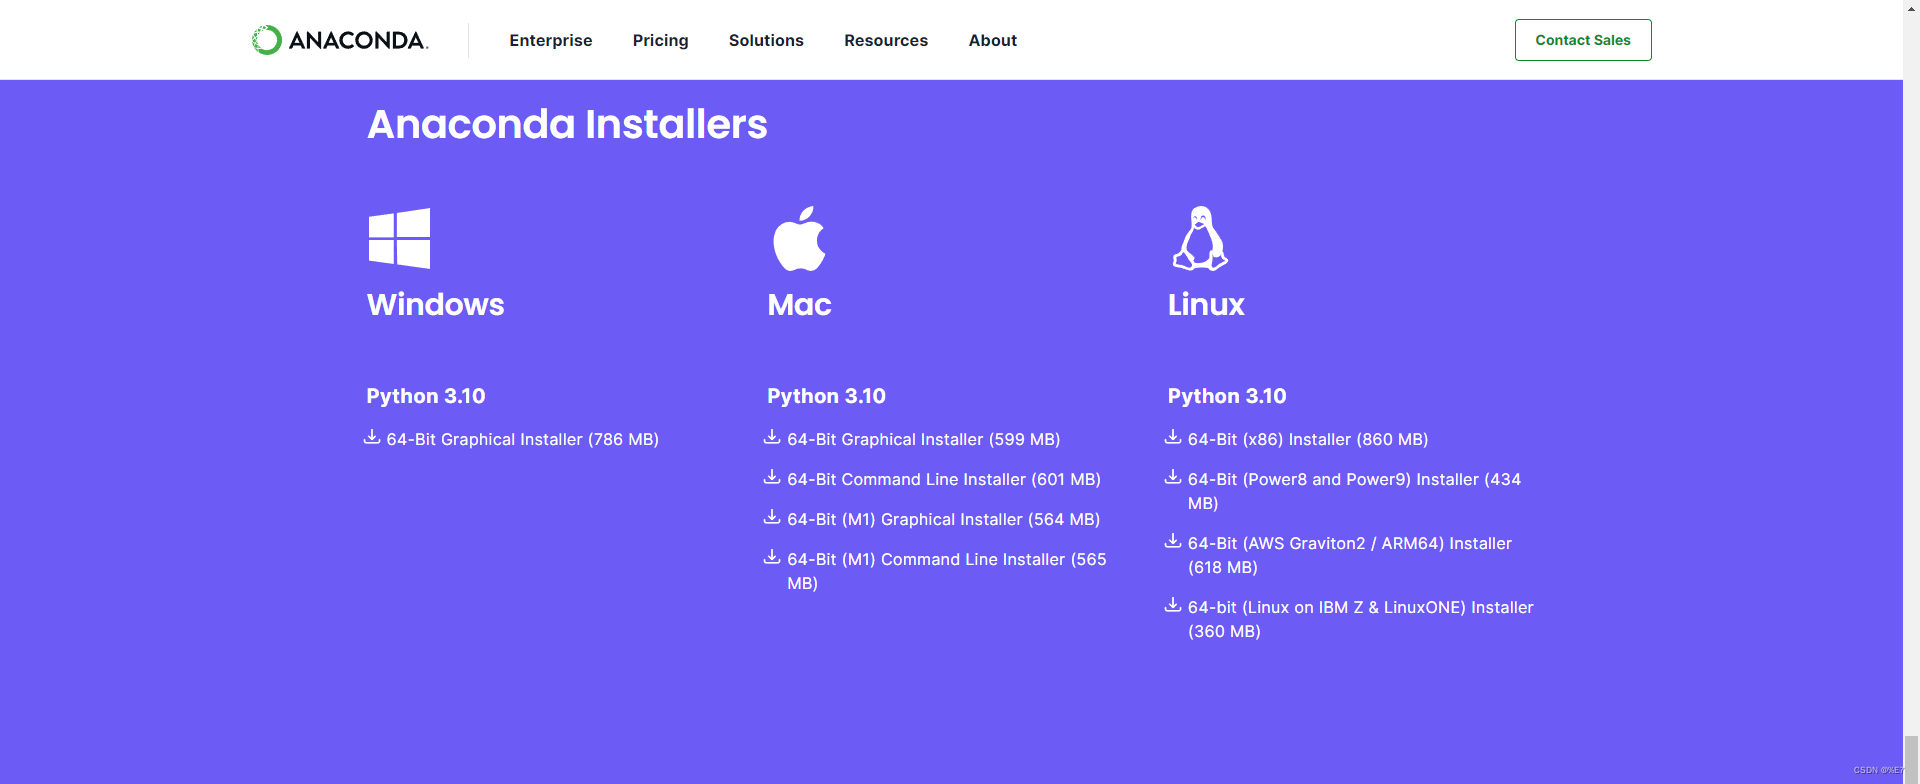Click download icon for Mac 599 MB Graphical Installer
The height and width of the screenshot is (784, 1920).
click(772, 437)
